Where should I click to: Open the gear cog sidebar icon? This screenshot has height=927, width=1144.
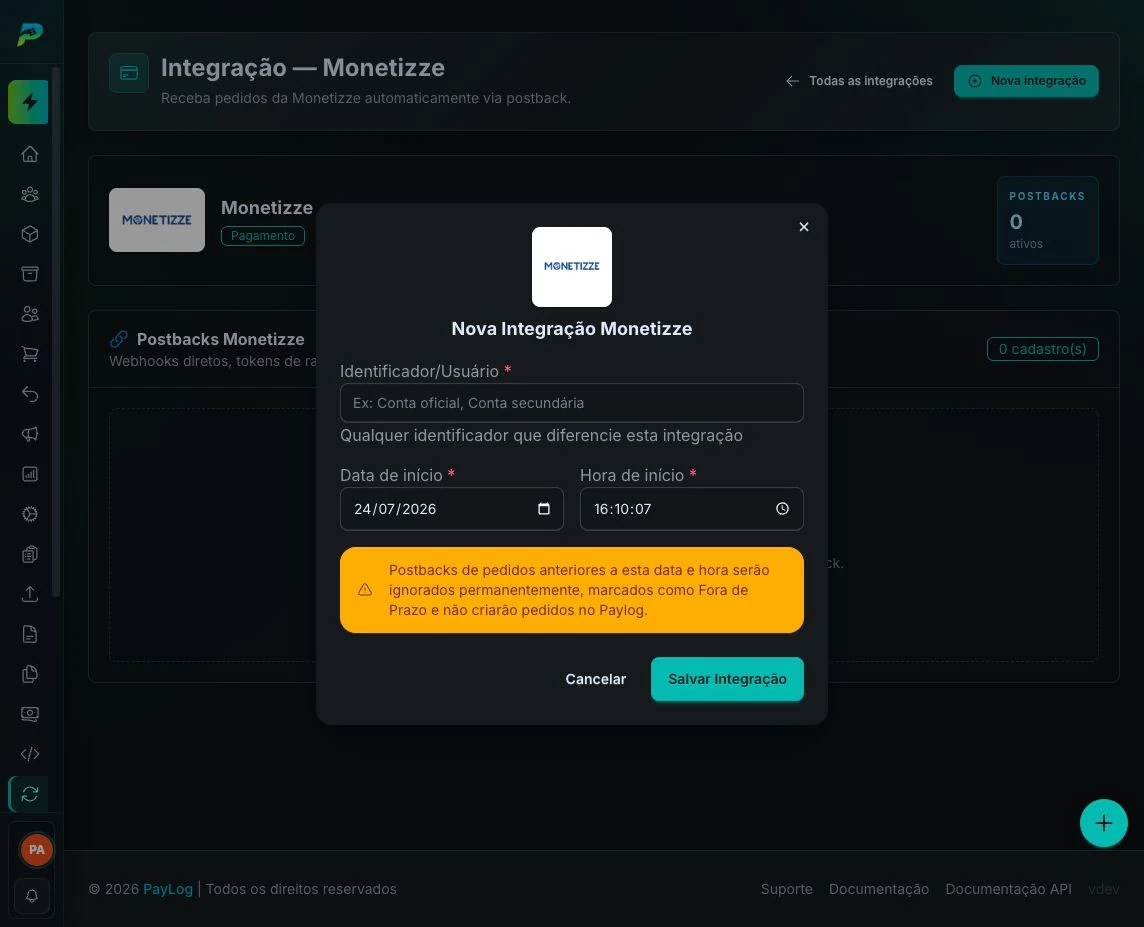pyautogui.click(x=30, y=514)
